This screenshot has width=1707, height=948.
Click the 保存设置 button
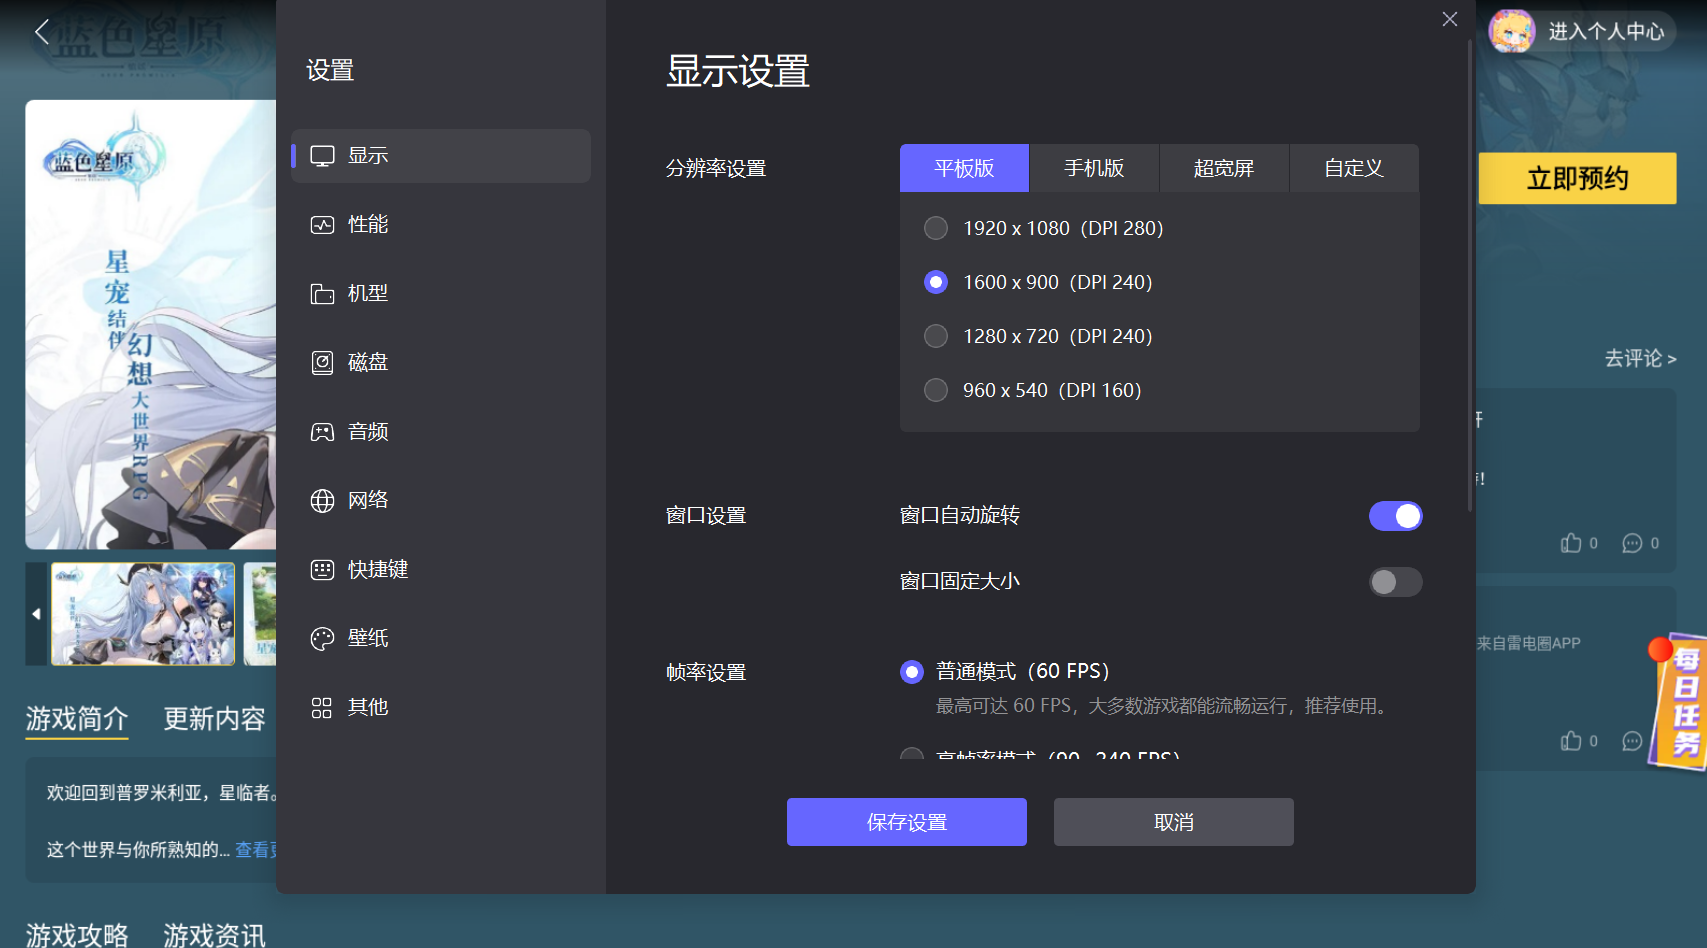click(x=907, y=822)
